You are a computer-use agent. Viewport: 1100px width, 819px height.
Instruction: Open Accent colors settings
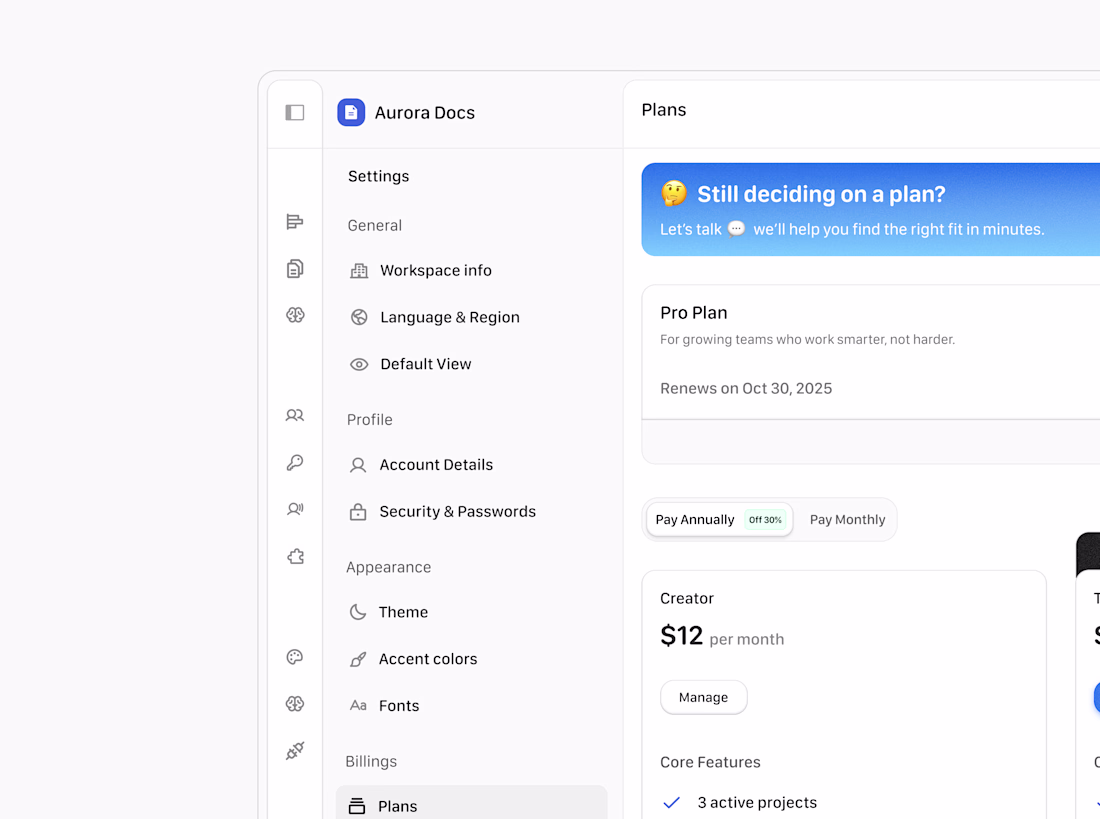click(428, 659)
